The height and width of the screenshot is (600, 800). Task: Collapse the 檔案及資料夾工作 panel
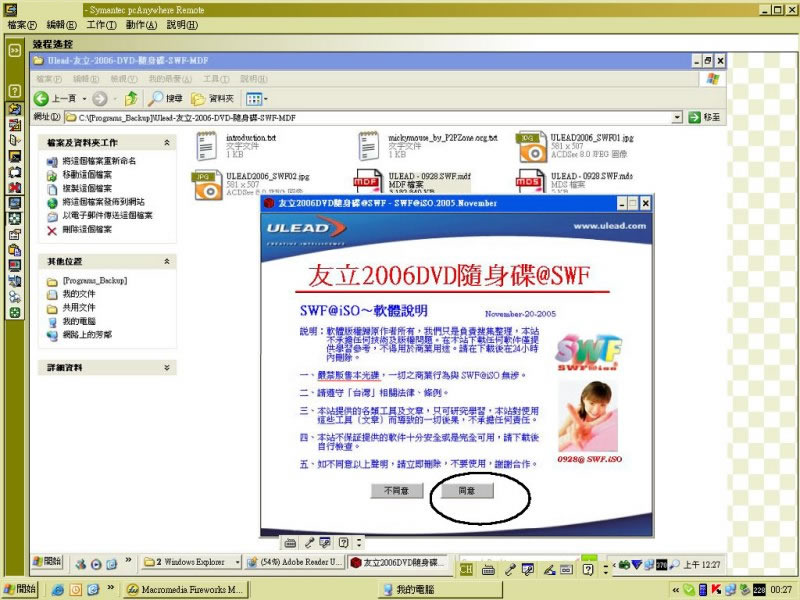tap(167, 143)
